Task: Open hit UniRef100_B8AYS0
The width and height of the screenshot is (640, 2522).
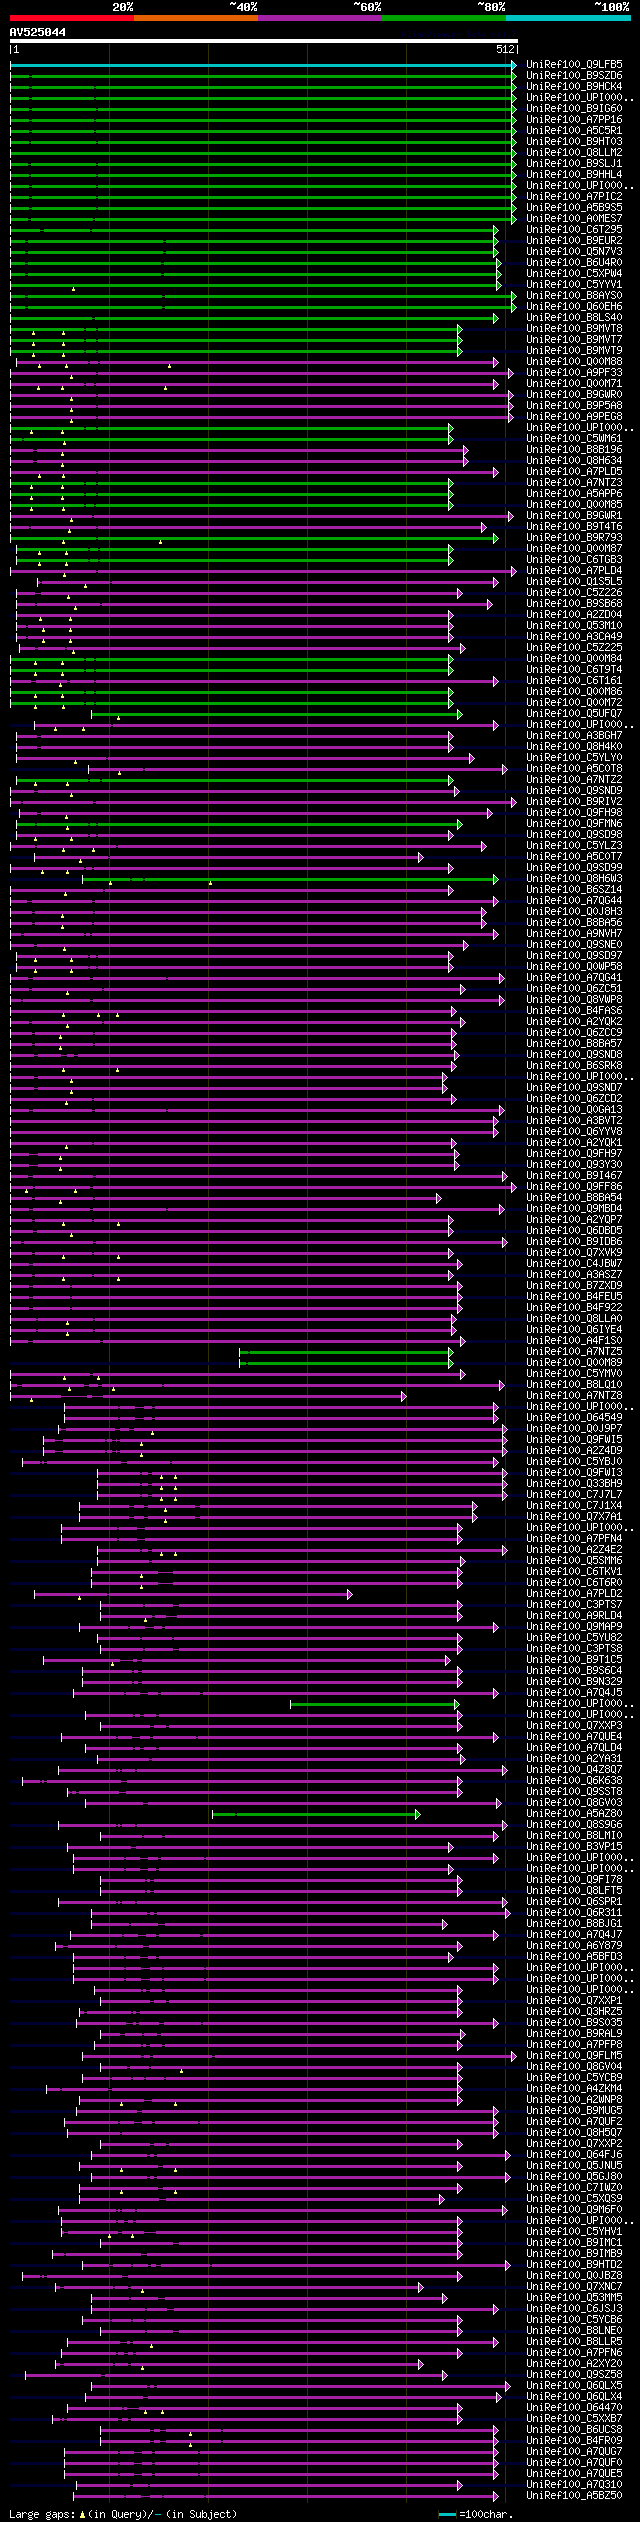Action: [574, 296]
